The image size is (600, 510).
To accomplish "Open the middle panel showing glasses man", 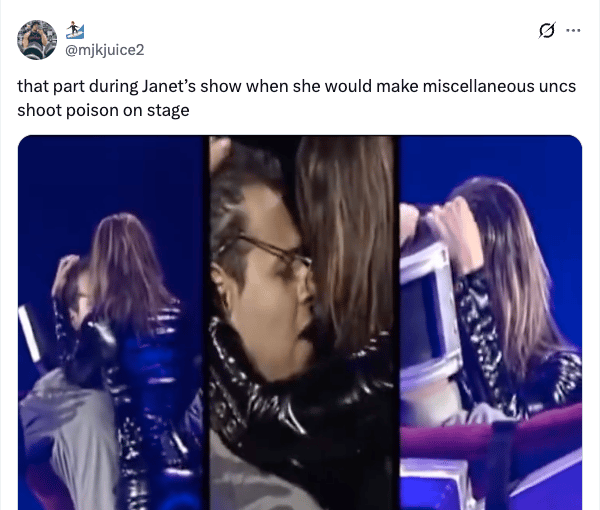I will [x=302, y=322].
